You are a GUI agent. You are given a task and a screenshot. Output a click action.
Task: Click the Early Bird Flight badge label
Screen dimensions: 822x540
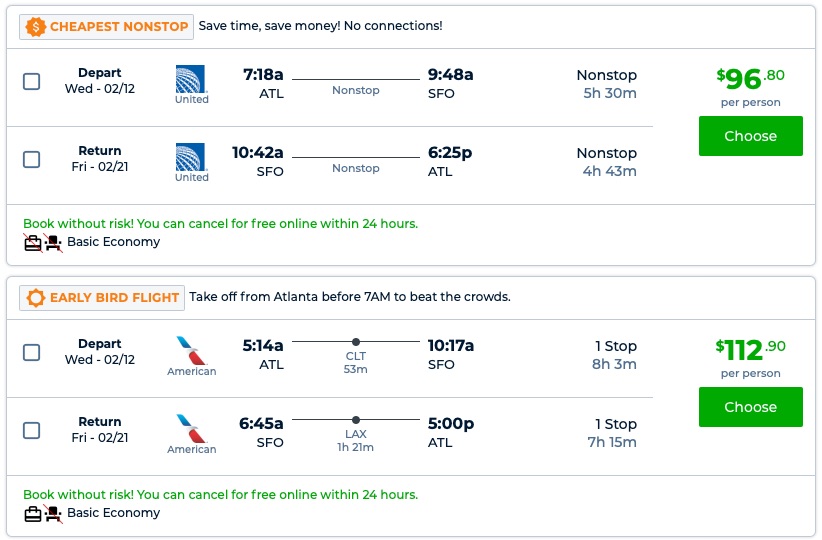click(114, 298)
